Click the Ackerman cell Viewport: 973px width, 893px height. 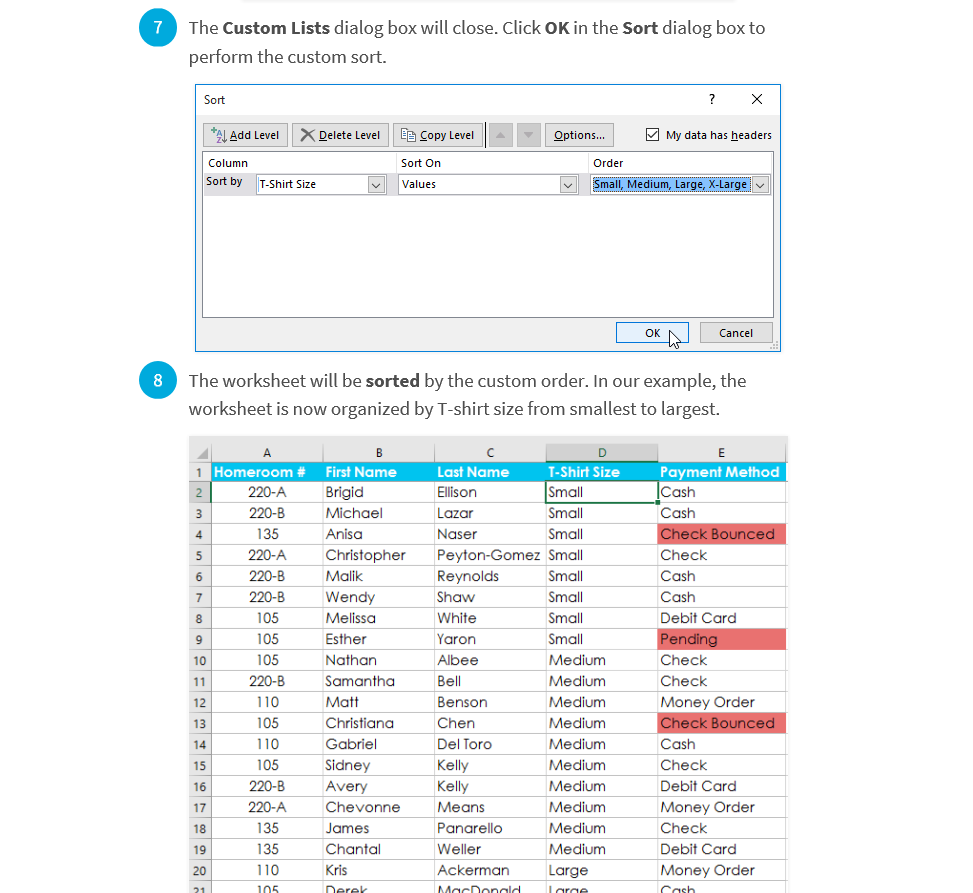490,870
